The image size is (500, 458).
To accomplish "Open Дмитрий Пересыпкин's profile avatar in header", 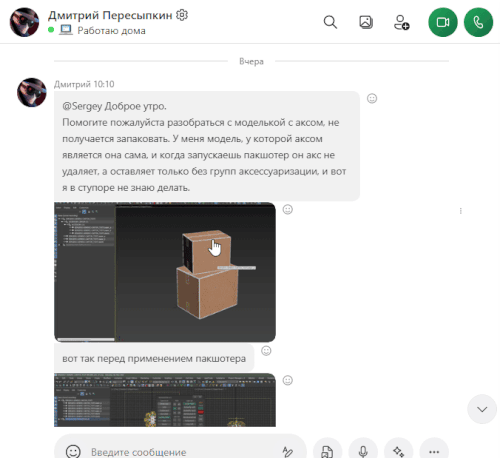I will 24,22.
